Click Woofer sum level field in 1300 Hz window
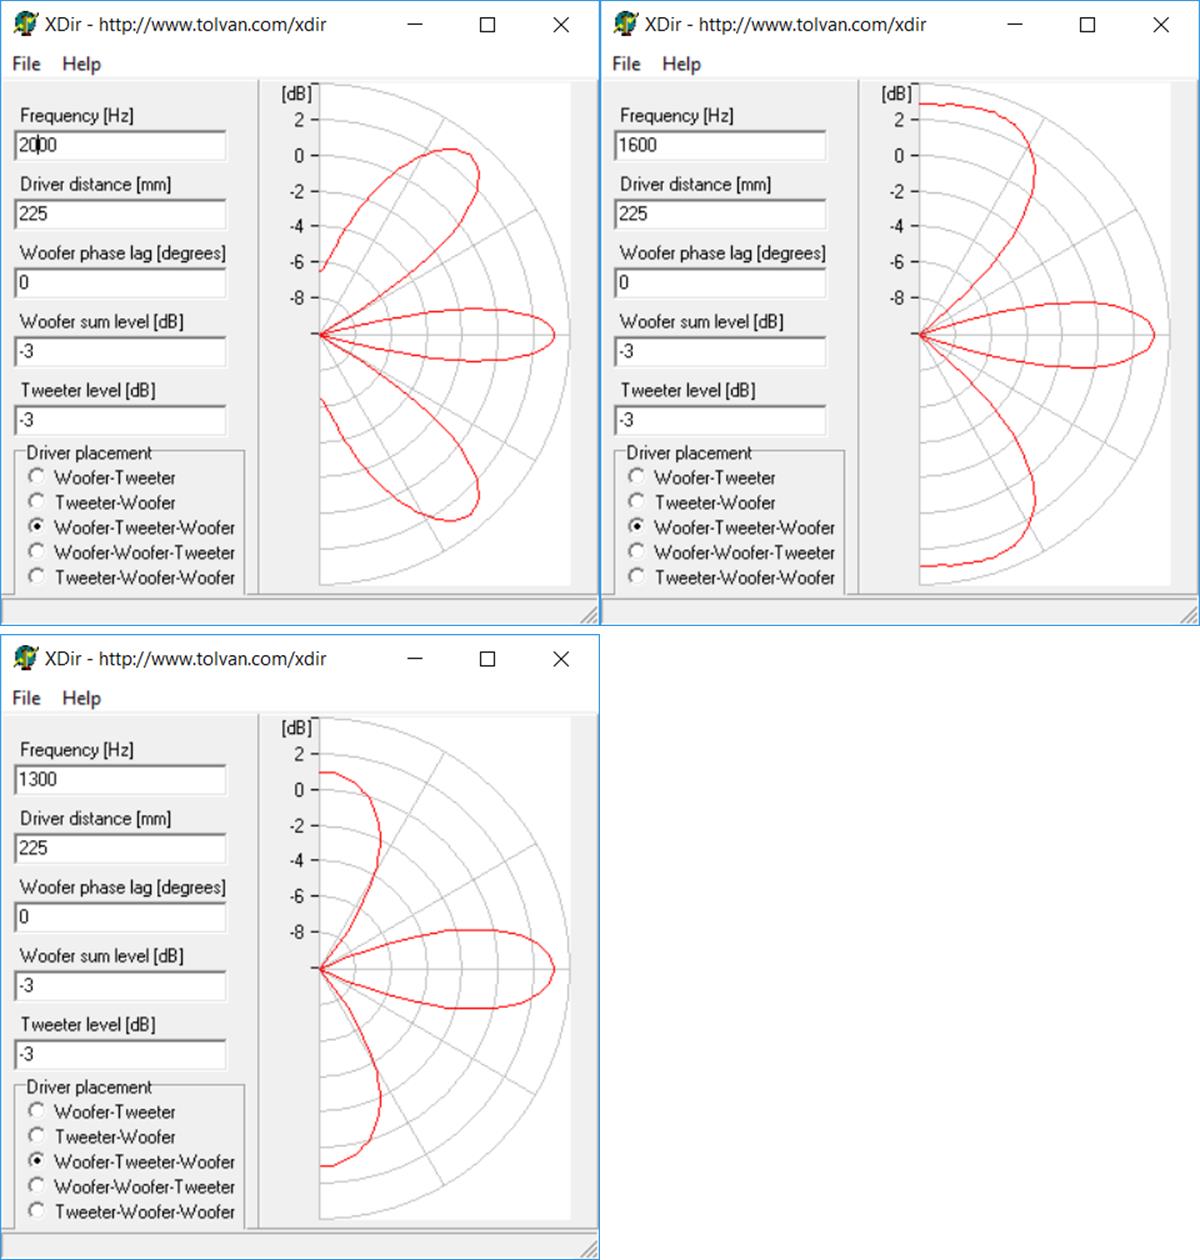This screenshot has height=1260, width=1200. point(121,986)
